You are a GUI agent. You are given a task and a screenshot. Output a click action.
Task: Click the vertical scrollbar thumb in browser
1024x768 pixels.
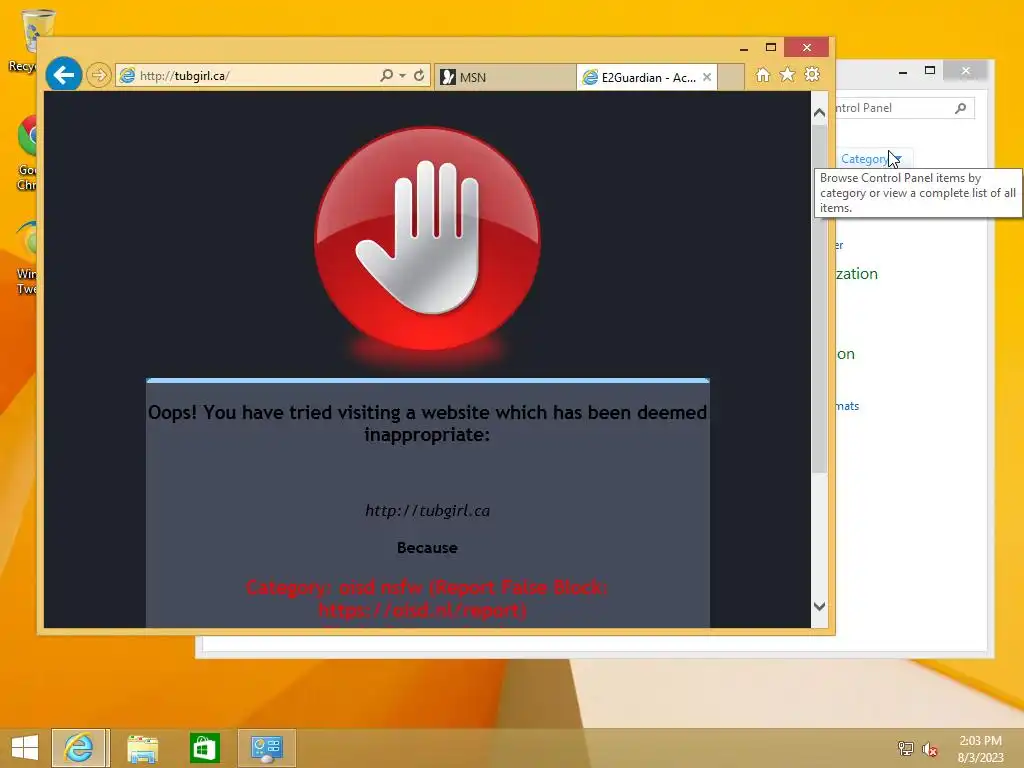pos(820,298)
